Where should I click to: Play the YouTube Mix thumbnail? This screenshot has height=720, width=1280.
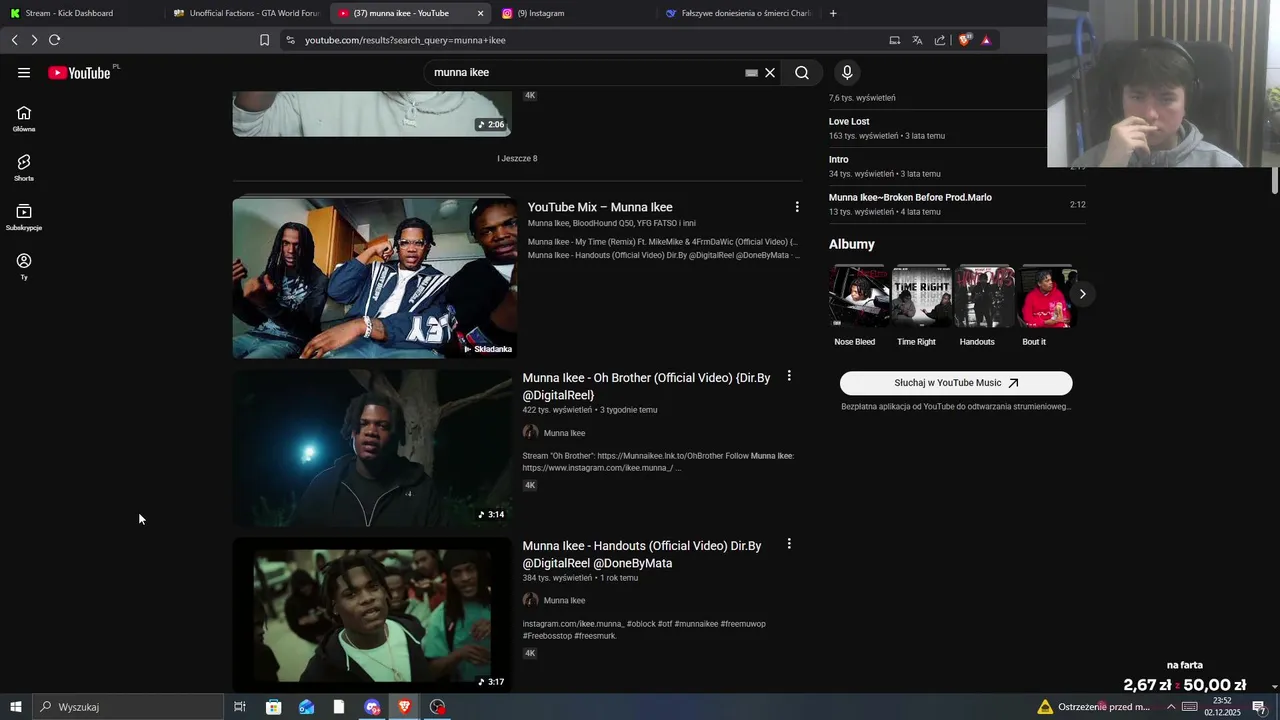tap(375, 277)
